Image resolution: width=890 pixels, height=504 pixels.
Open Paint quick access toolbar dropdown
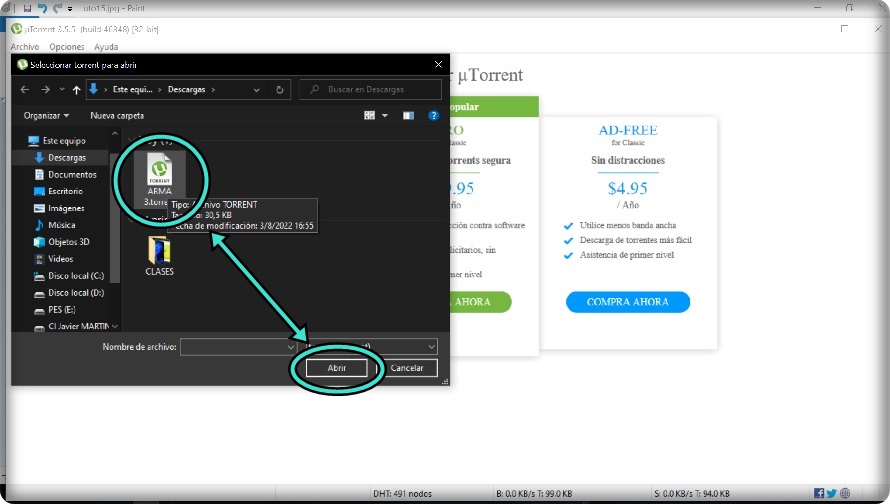tap(70, 9)
